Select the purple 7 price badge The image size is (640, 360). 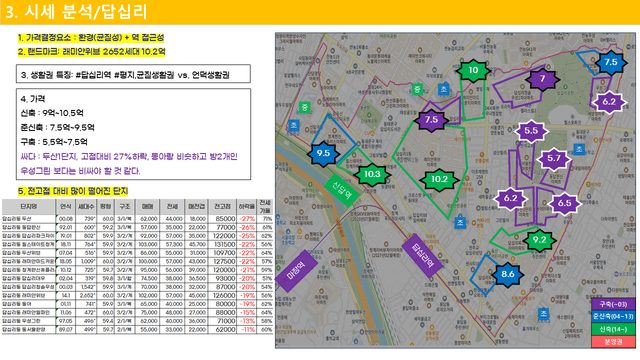(x=542, y=79)
